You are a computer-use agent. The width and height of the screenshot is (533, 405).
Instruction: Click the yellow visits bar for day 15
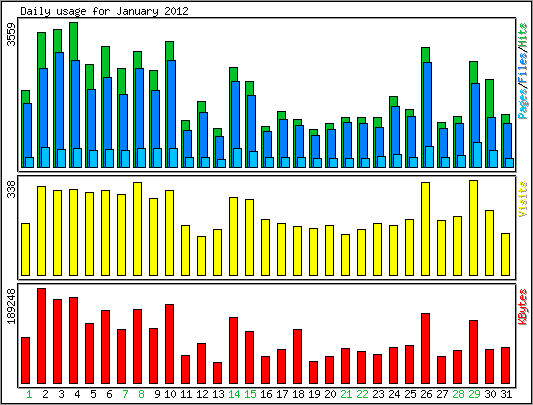(250, 237)
